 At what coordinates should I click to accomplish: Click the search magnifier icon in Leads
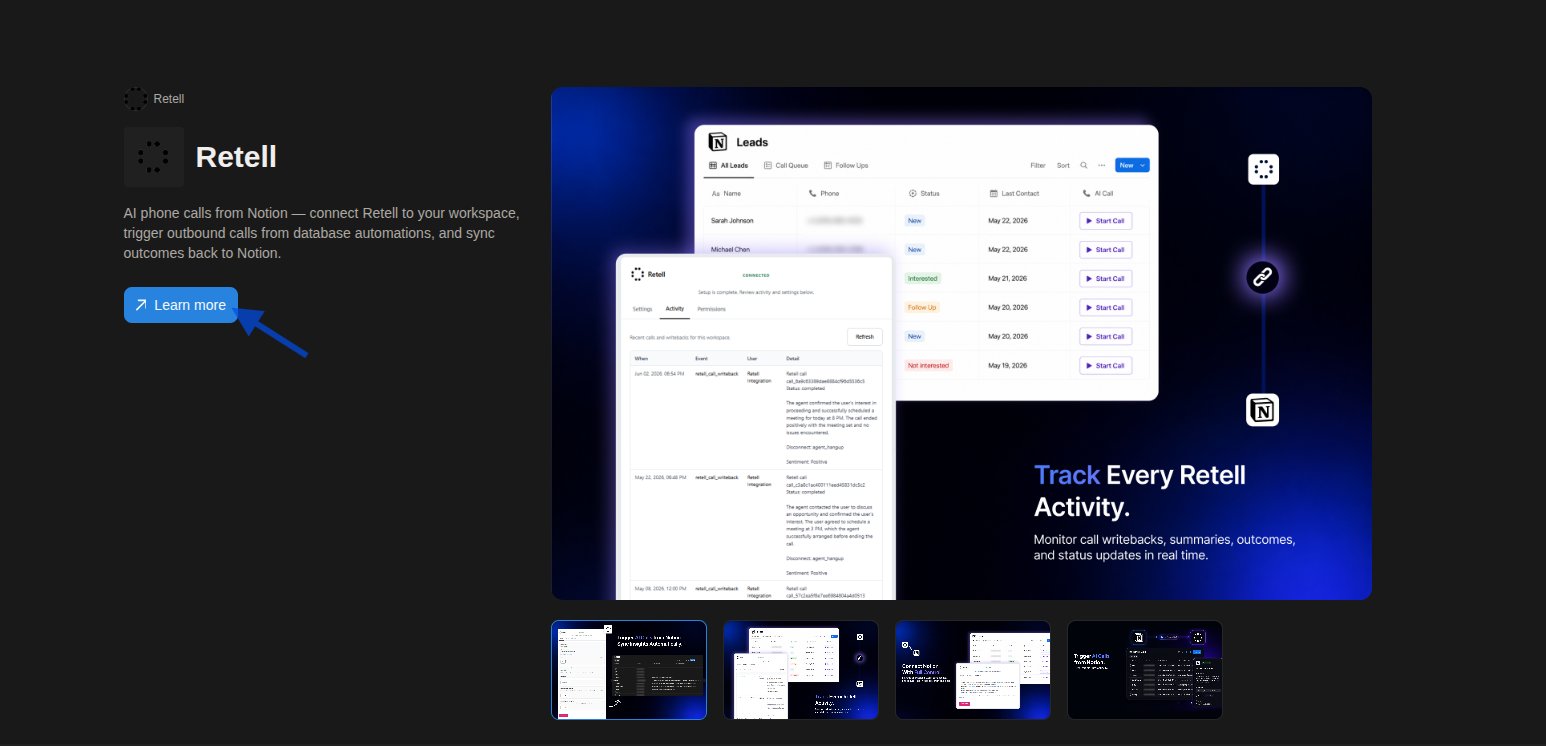coord(1084,165)
